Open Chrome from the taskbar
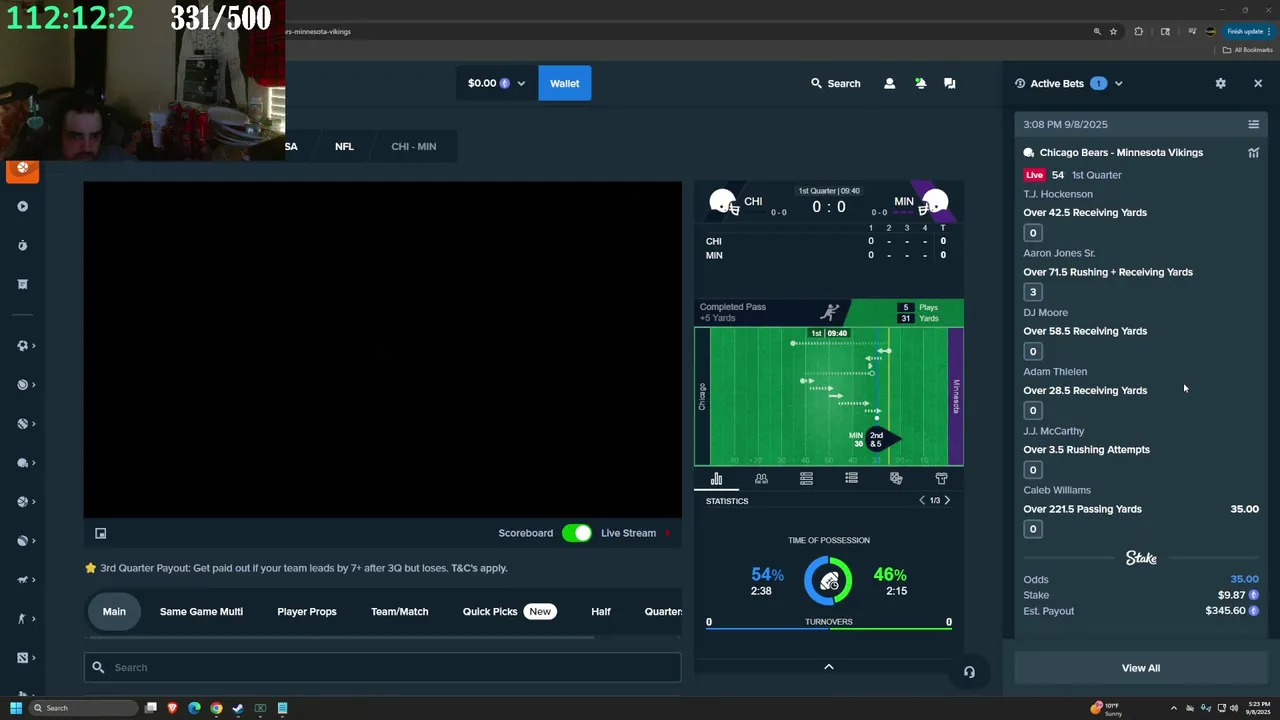Image resolution: width=1280 pixels, height=720 pixels. (x=216, y=708)
